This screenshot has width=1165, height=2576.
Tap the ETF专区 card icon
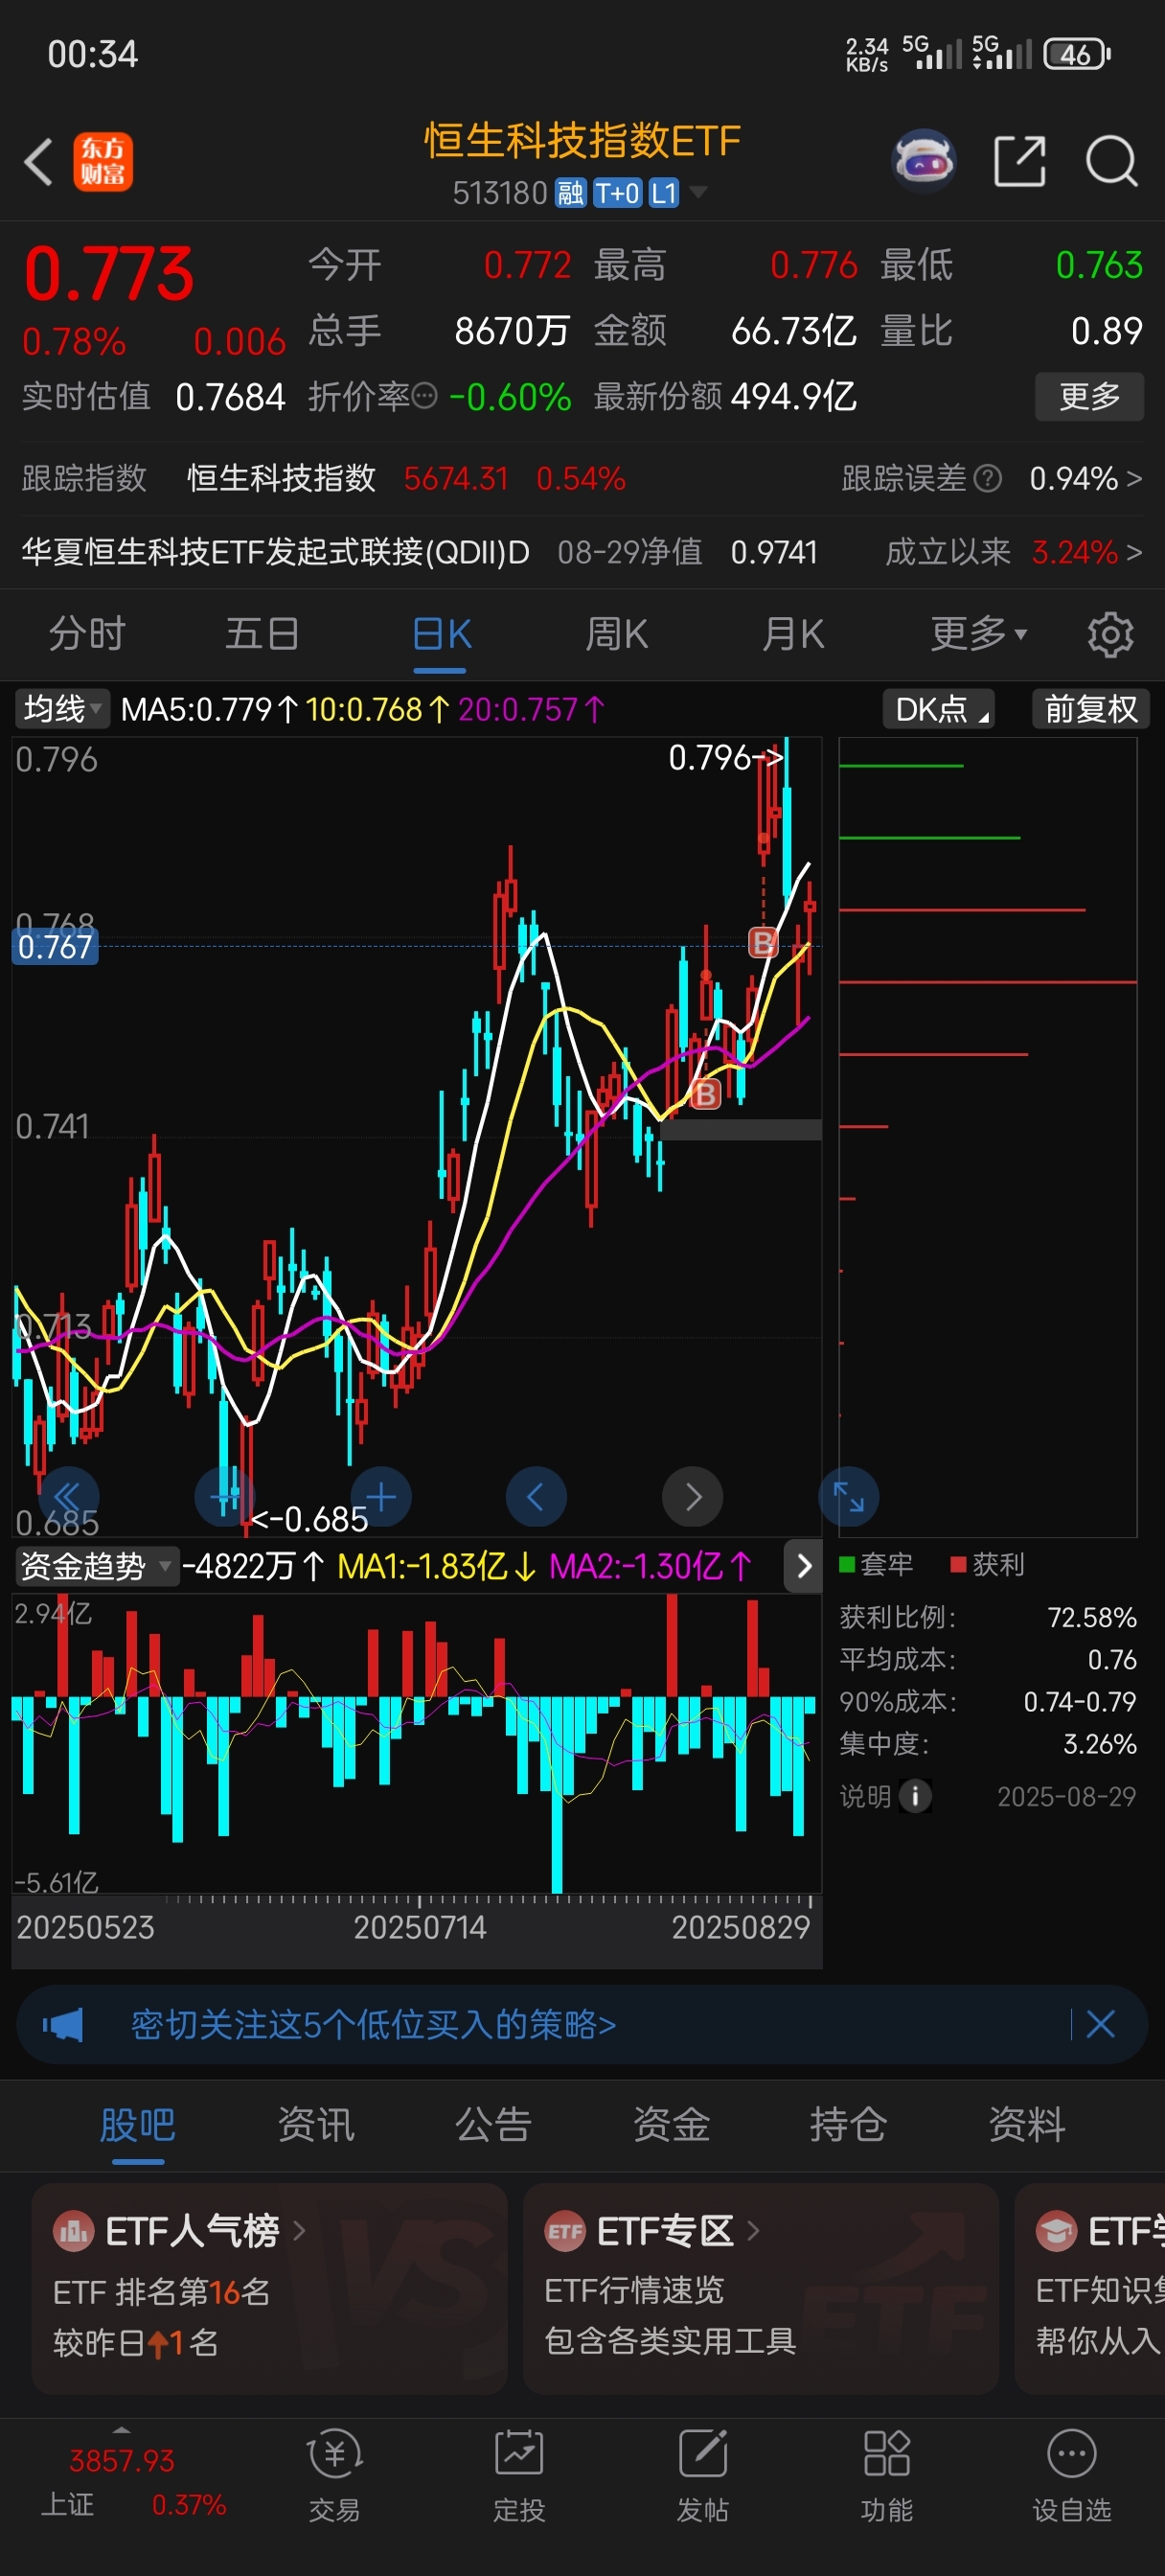565,2231
